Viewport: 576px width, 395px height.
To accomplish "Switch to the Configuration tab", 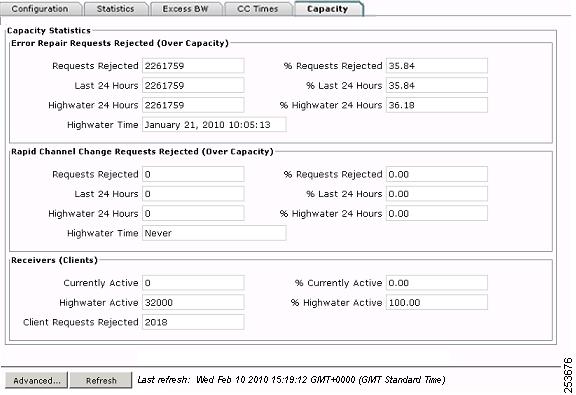I will coord(40,9).
